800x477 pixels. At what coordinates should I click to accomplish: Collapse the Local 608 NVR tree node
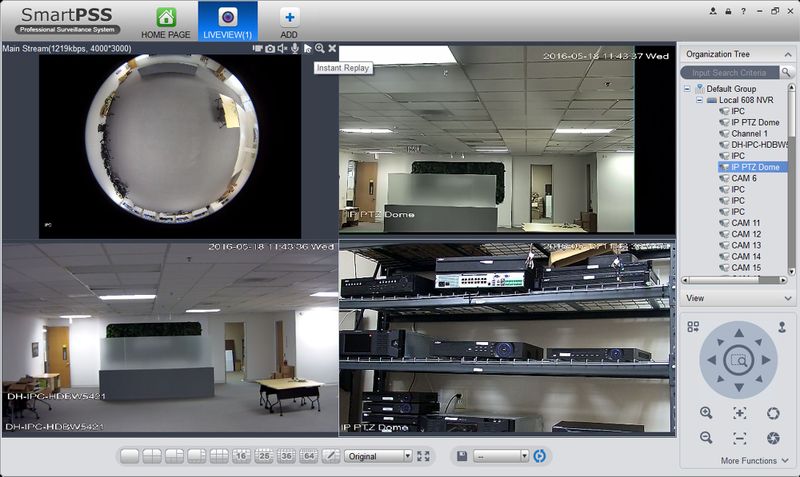[x=699, y=100]
